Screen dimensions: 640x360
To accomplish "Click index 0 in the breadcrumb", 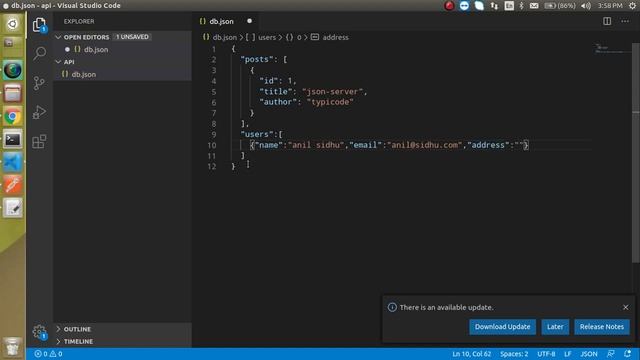I will coord(299,37).
